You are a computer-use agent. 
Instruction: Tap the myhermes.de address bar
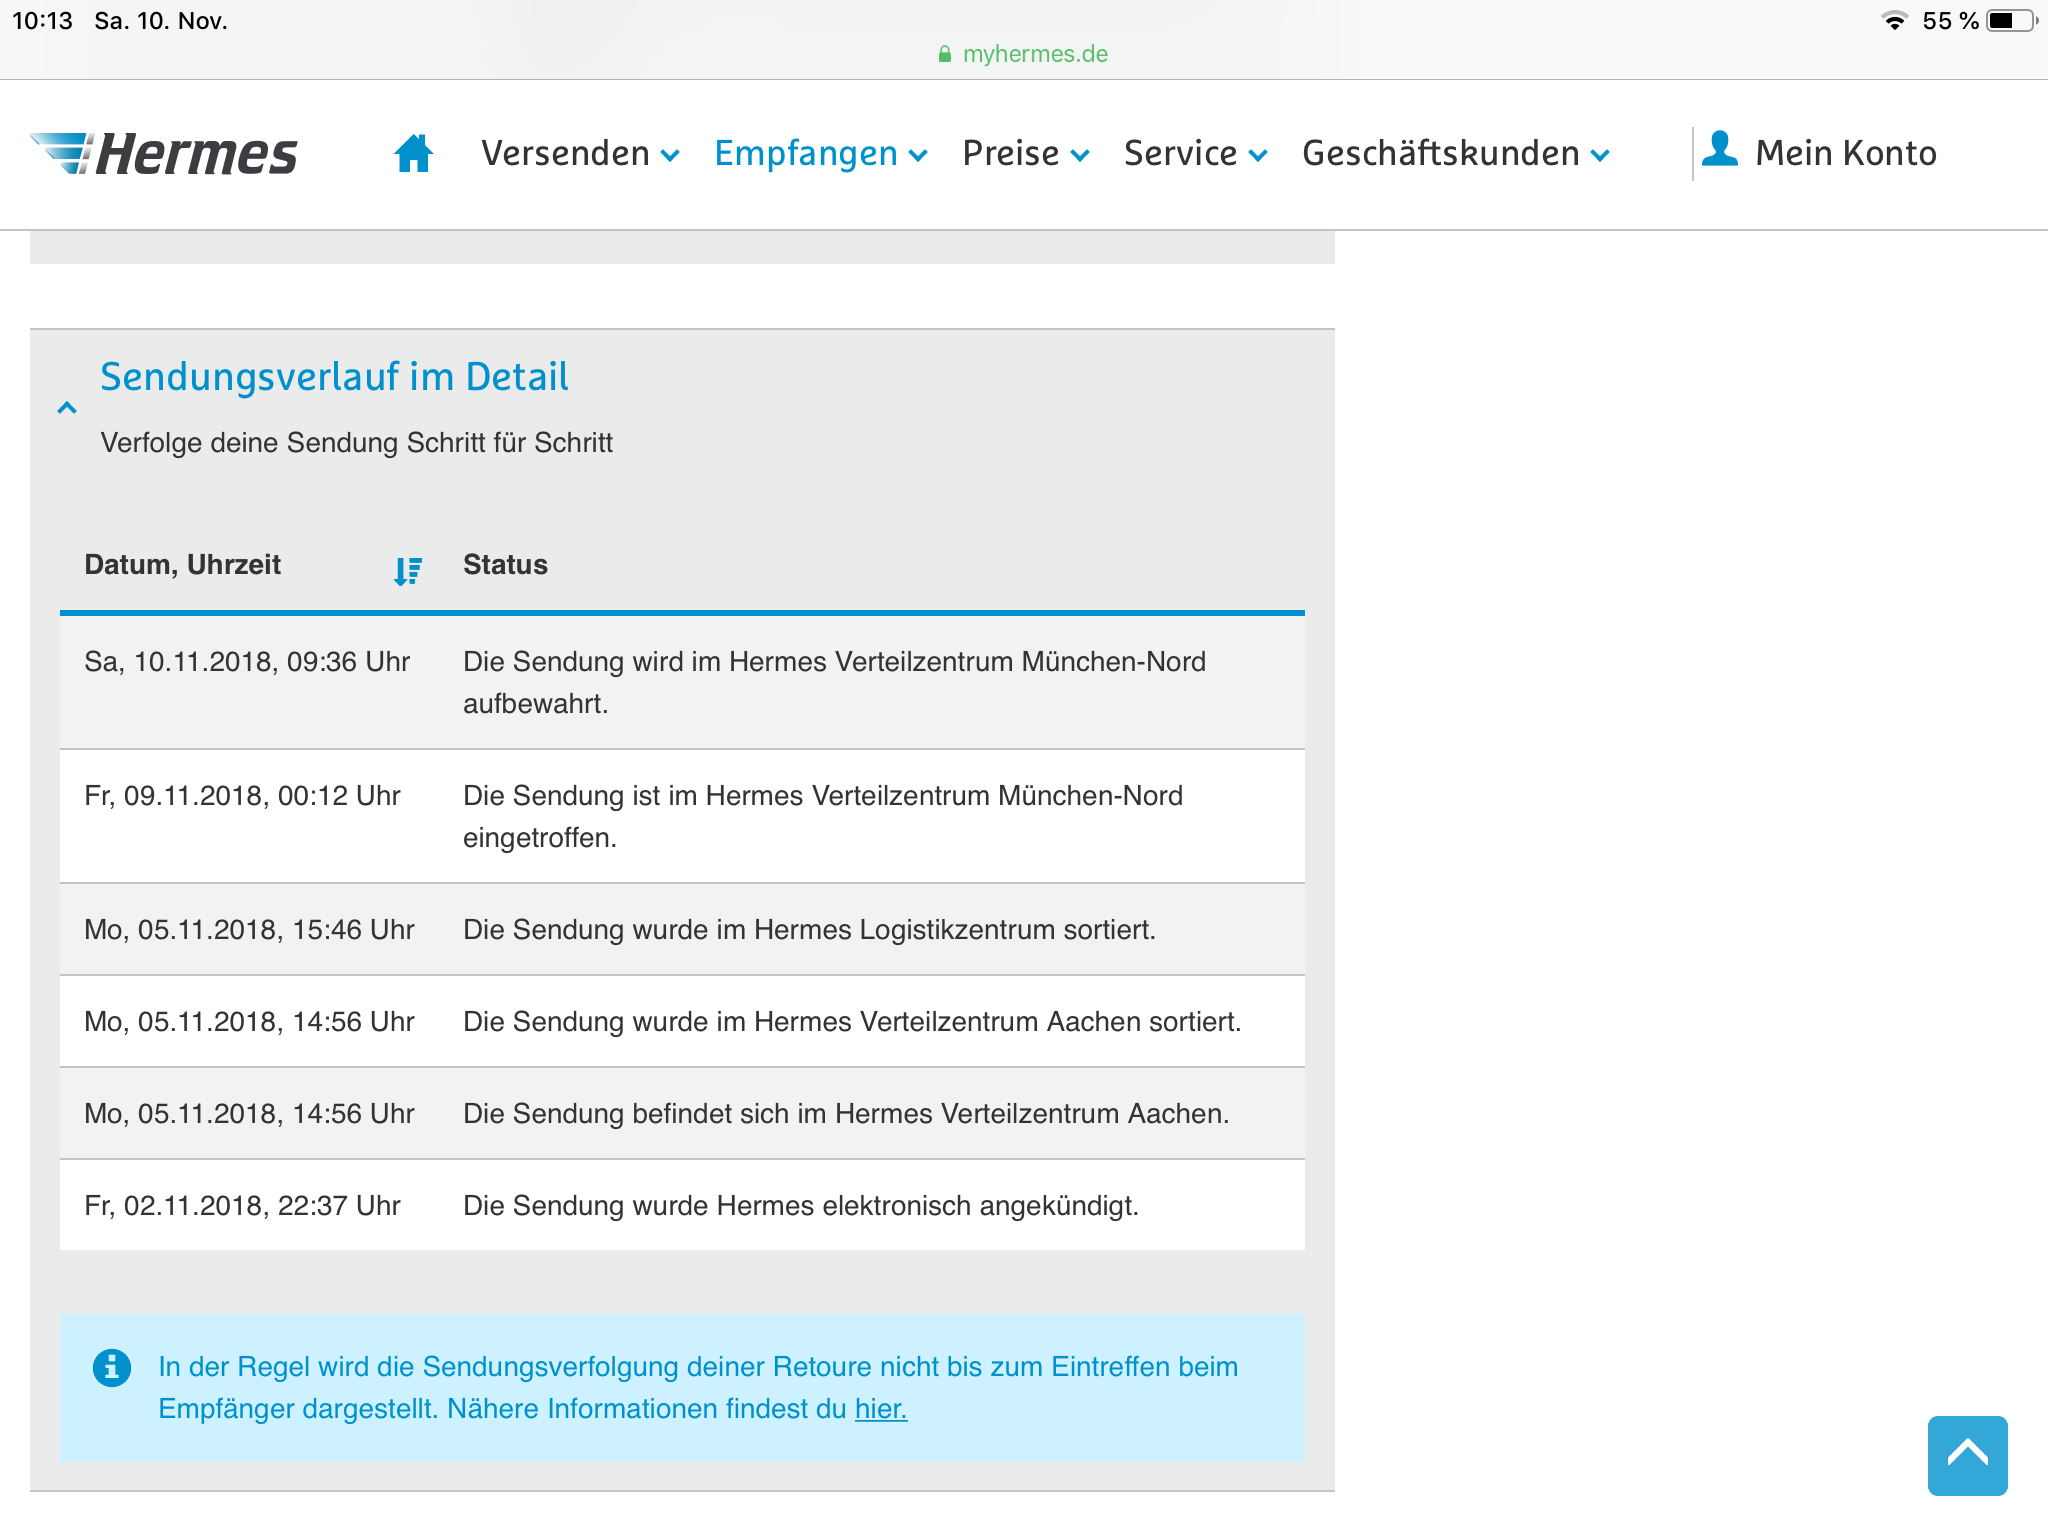(x=1034, y=54)
